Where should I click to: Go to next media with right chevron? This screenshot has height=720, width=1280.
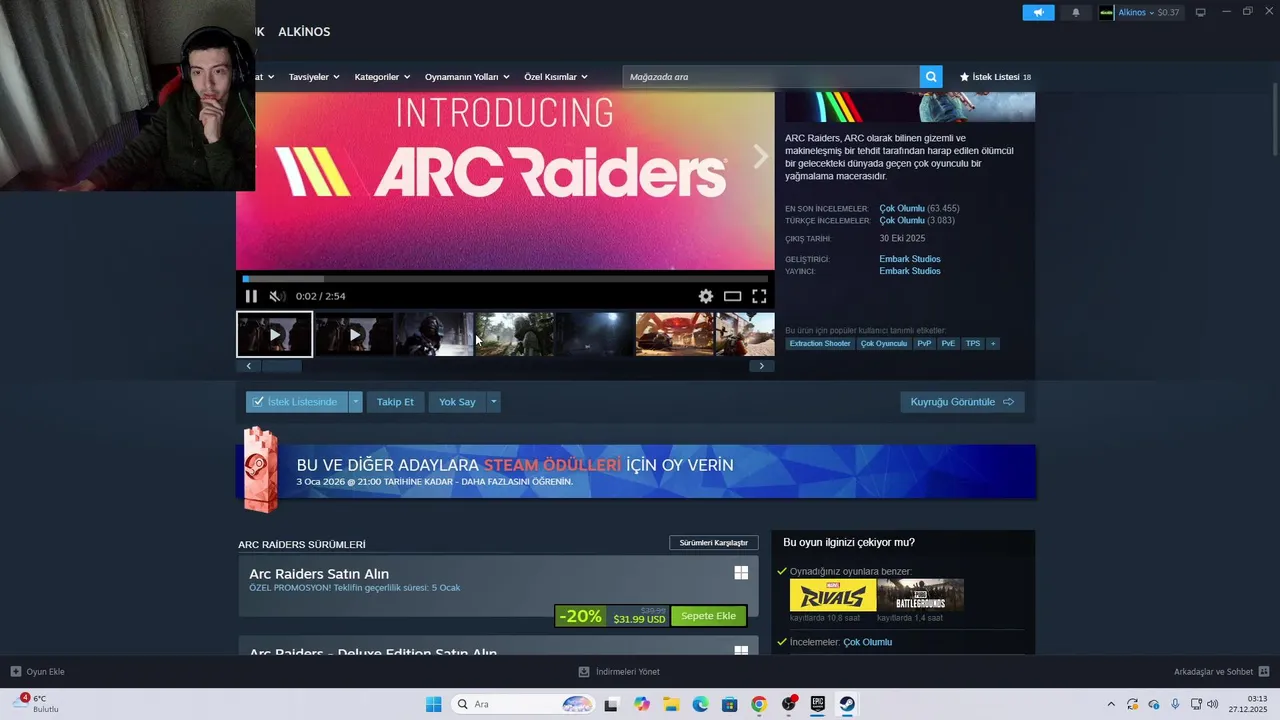(760, 156)
